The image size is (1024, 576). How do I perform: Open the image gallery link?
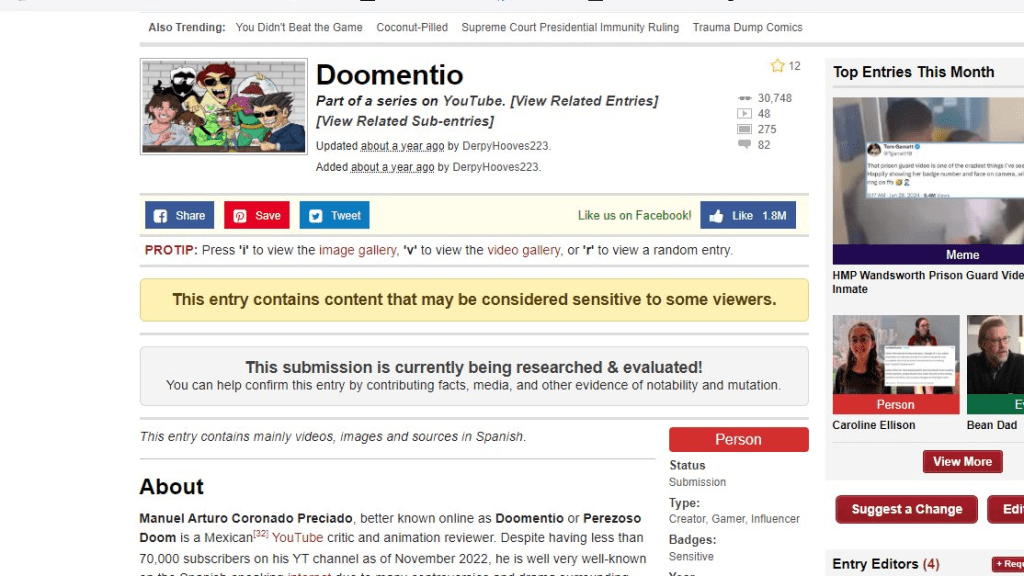[x=357, y=250]
